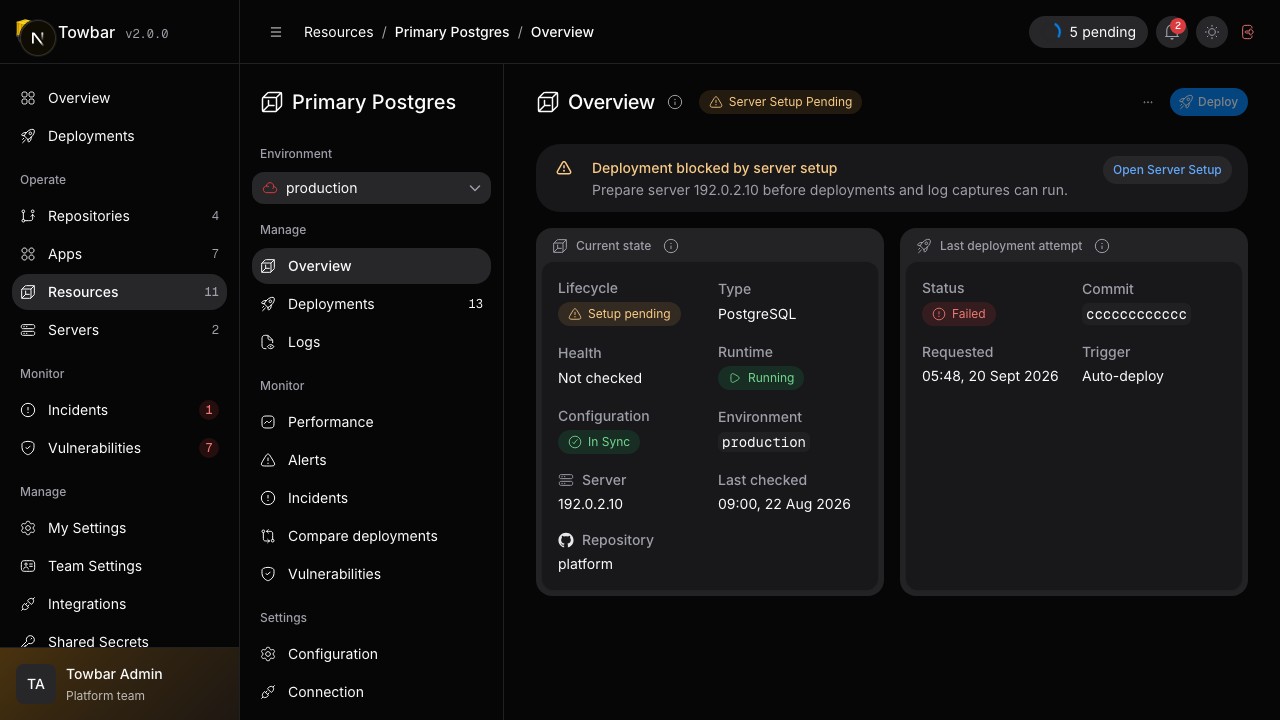Click the info icon next to Overview heading

tap(675, 102)
